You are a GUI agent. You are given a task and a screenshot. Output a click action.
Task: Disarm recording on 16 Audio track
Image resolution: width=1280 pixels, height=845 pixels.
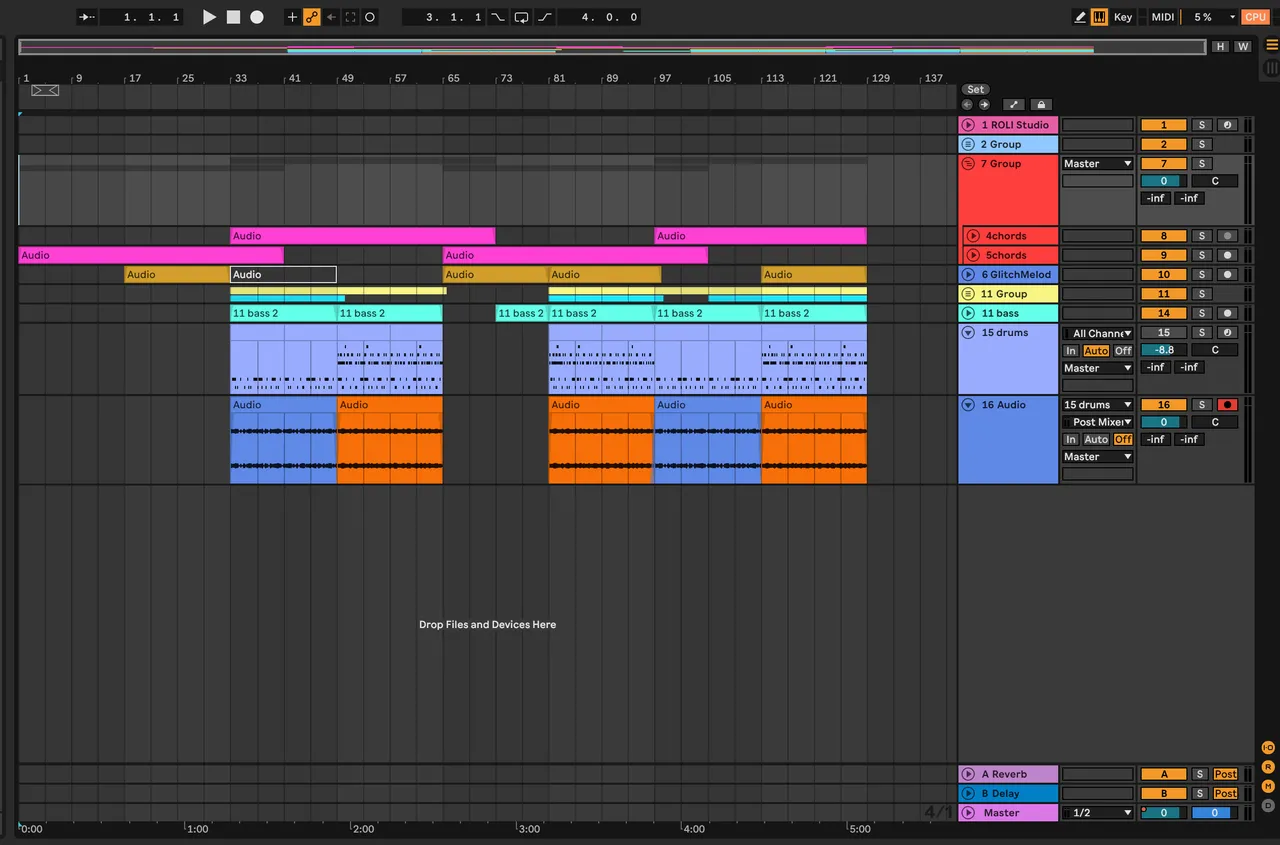(1227, 405)
